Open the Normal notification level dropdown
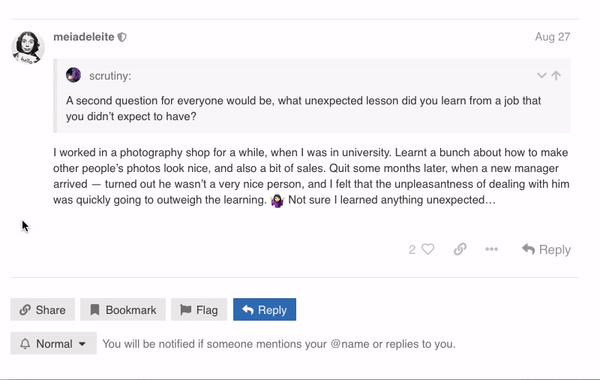Viewport: 600px width, 380px height. 54,344
